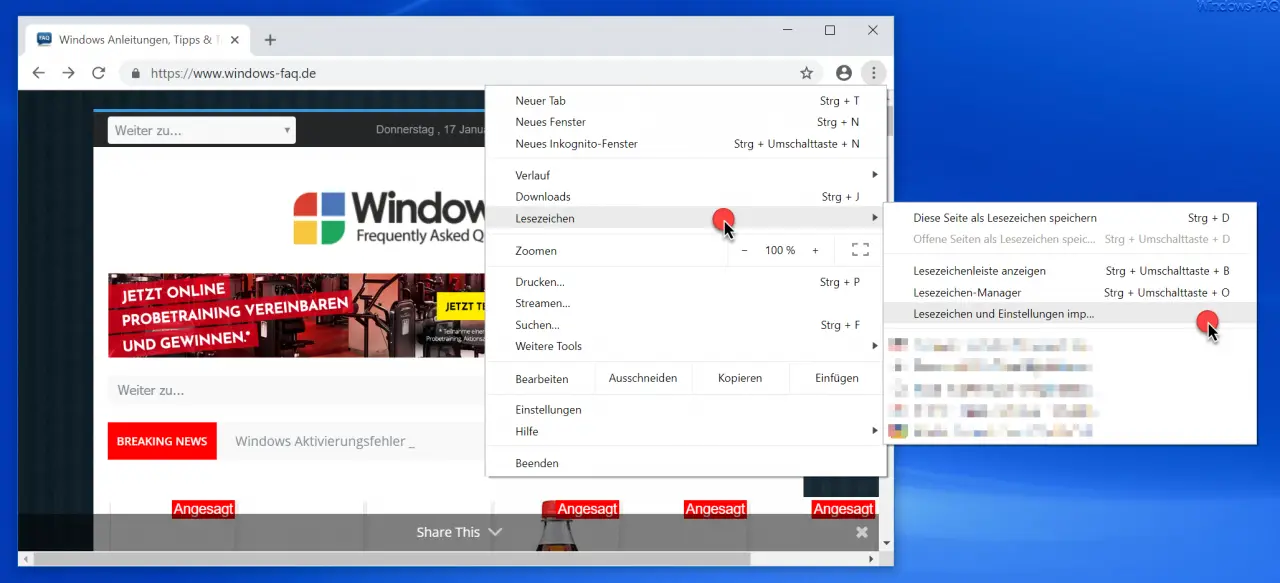Select the Lesezeichen menu entry
Viewport: 1280px width, 583px height.
point(686,219)
